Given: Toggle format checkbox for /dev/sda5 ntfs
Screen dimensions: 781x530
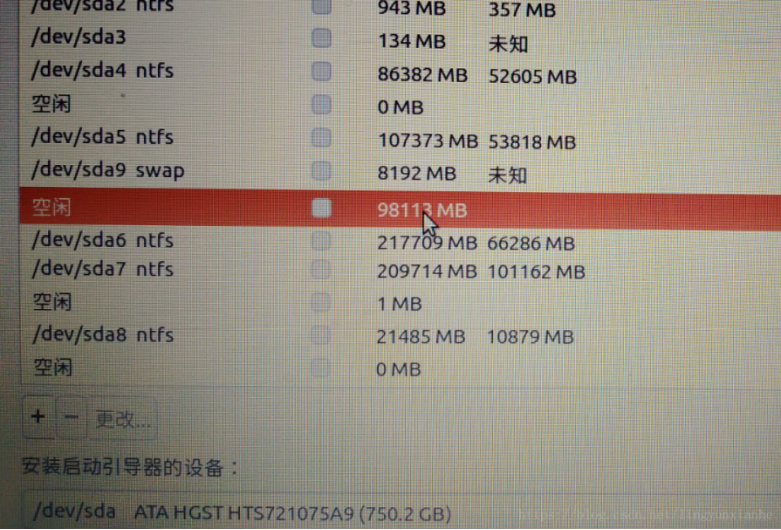Looking at the screenshot, I should click(x=322, y=138).
